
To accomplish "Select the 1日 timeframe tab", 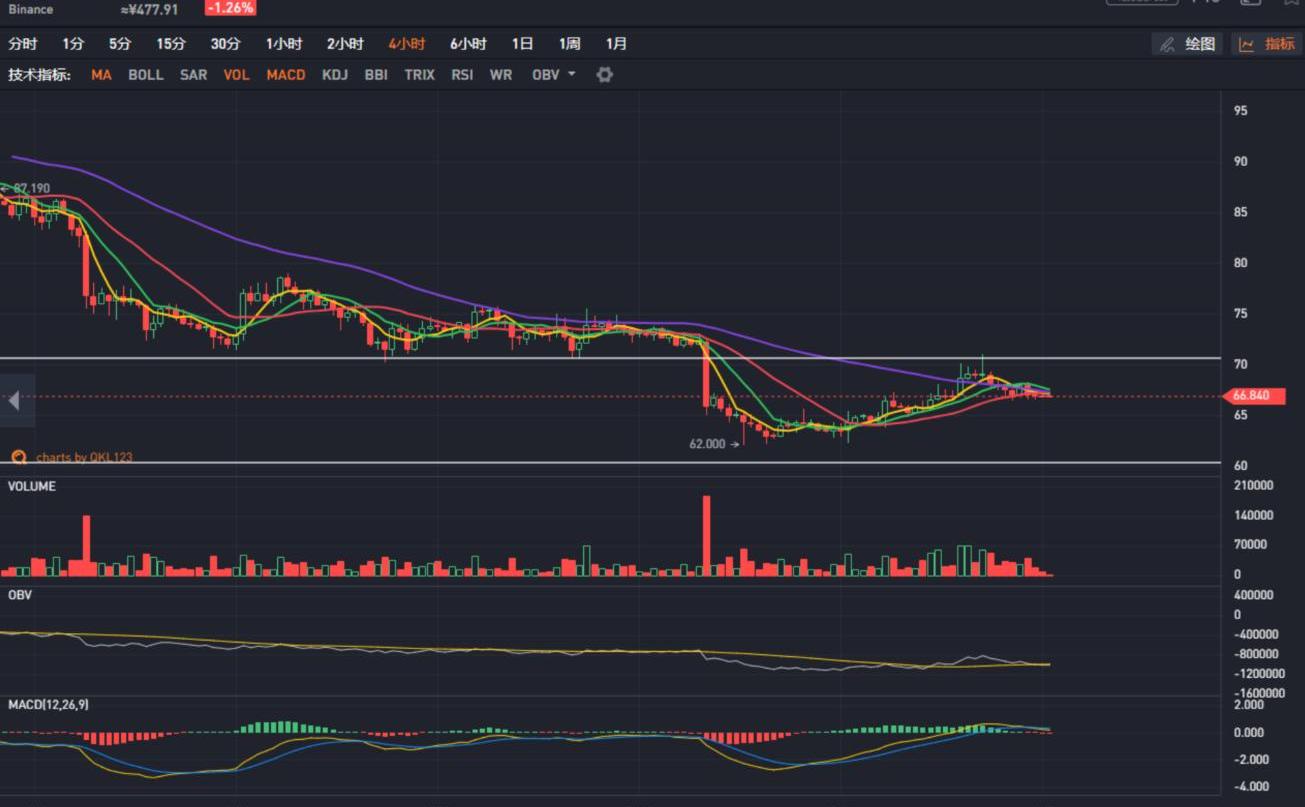I will (522, 44).
